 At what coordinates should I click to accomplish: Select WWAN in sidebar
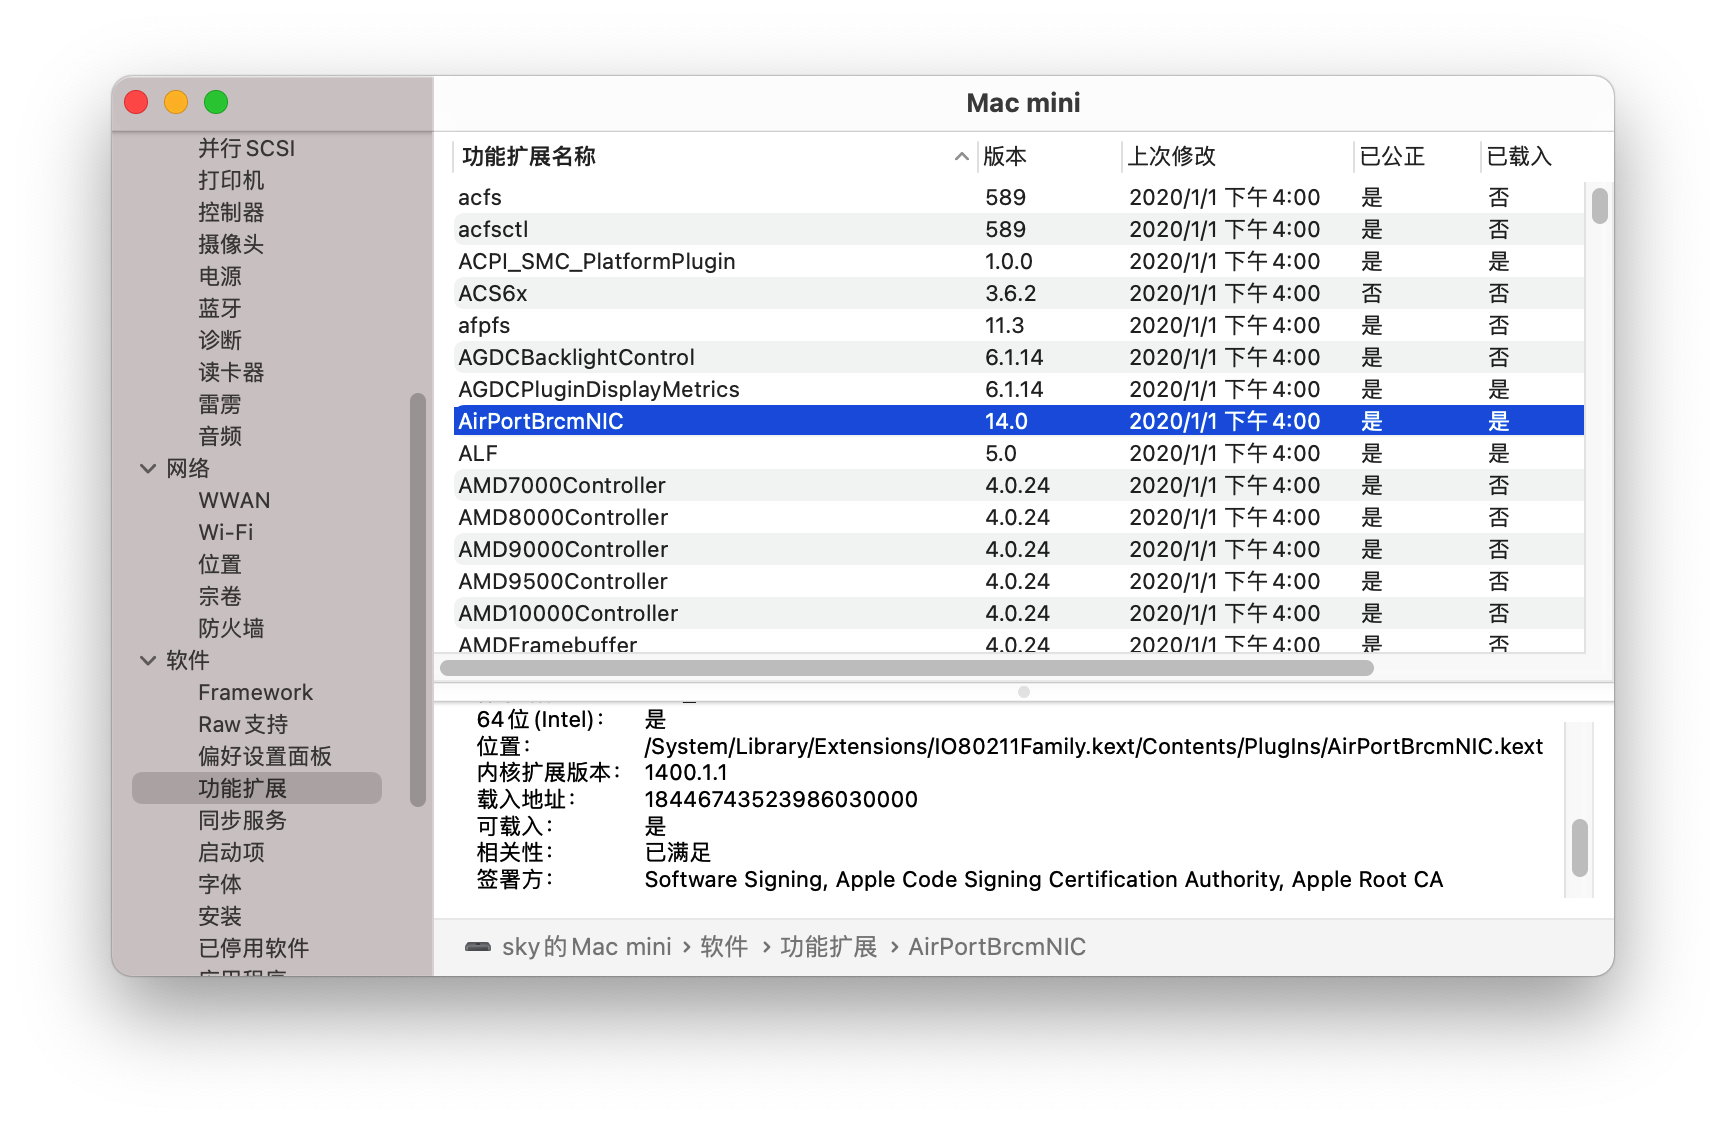234,500
